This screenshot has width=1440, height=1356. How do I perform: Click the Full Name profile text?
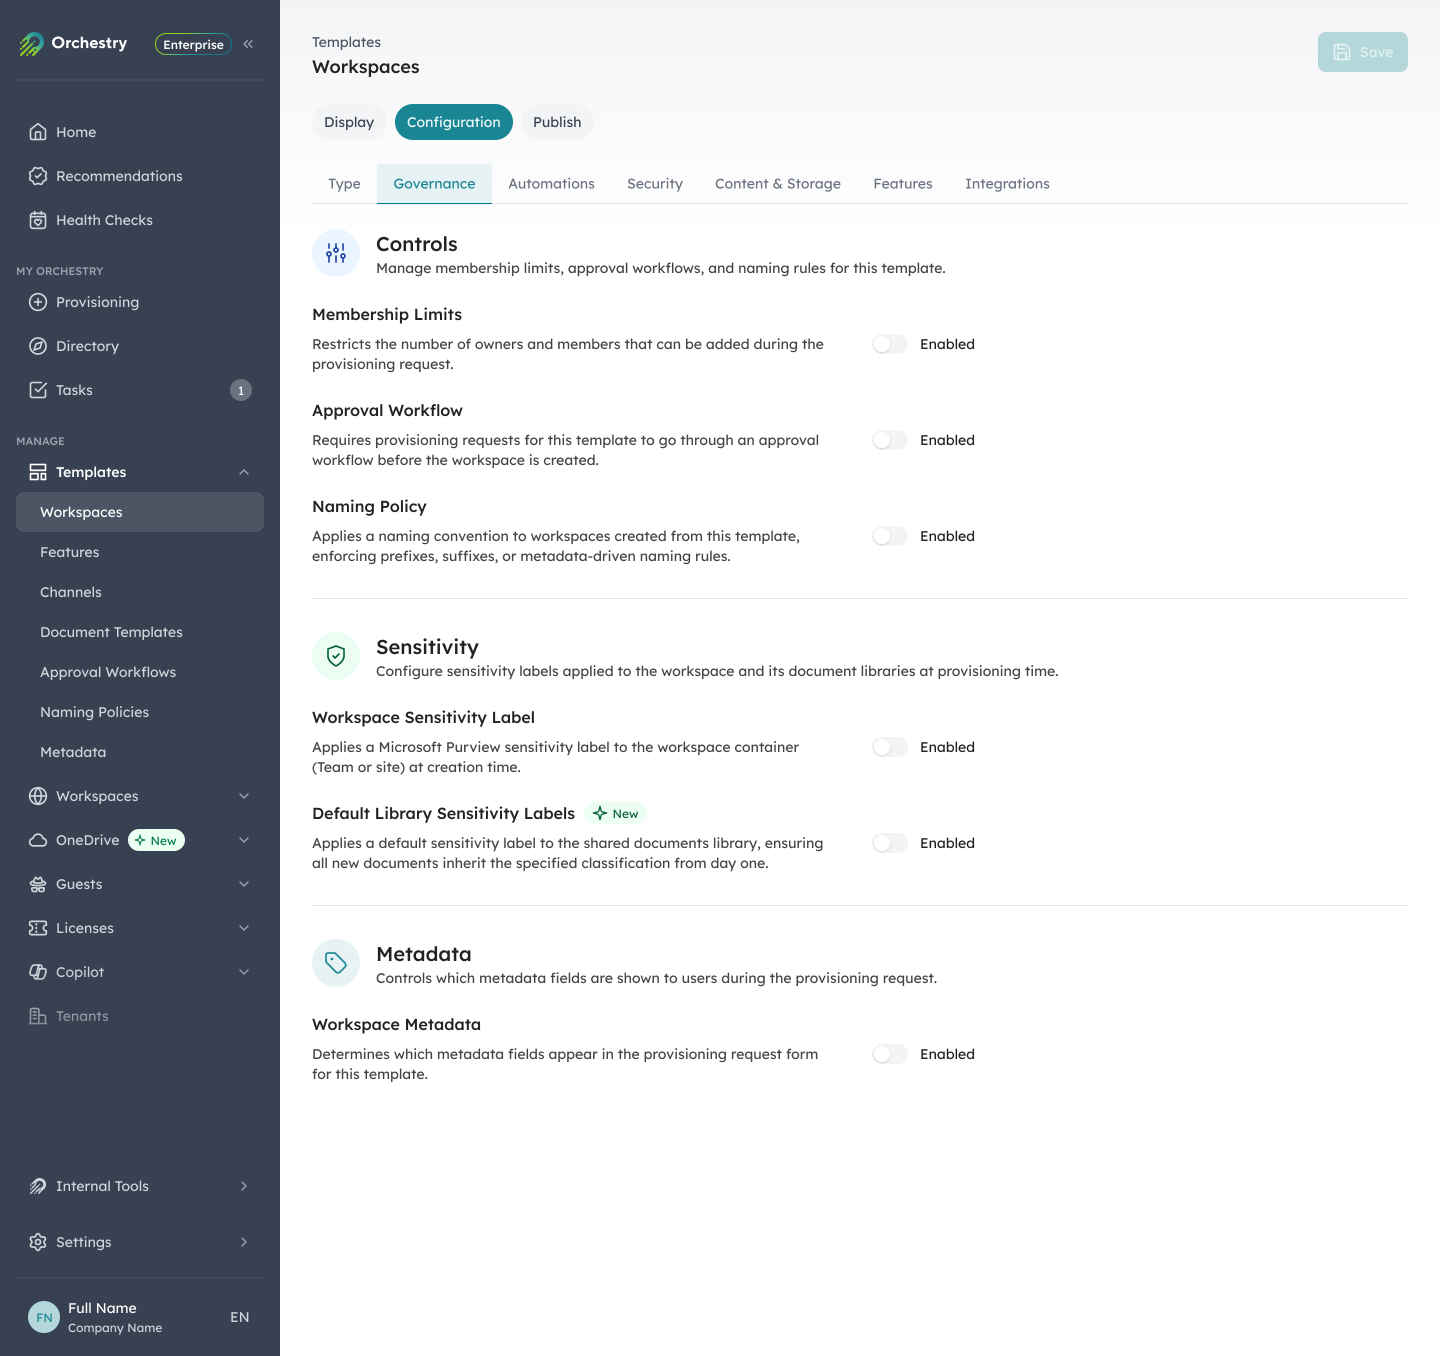point(102,1308)
